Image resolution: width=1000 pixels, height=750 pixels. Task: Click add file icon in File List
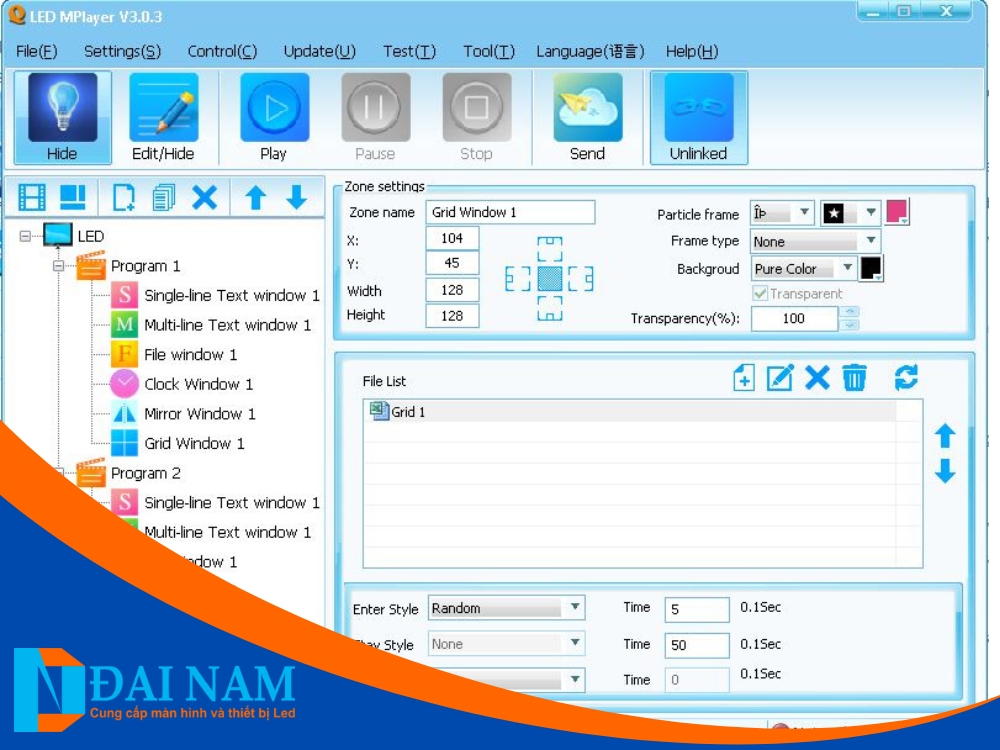[743, 378]
